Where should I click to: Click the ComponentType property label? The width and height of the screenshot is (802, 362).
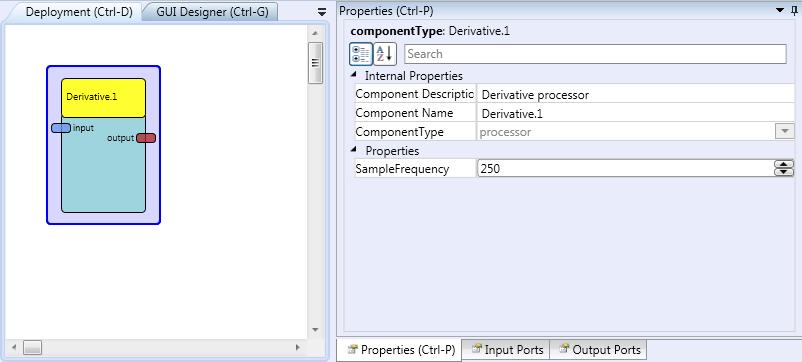(x=399, y=132)
